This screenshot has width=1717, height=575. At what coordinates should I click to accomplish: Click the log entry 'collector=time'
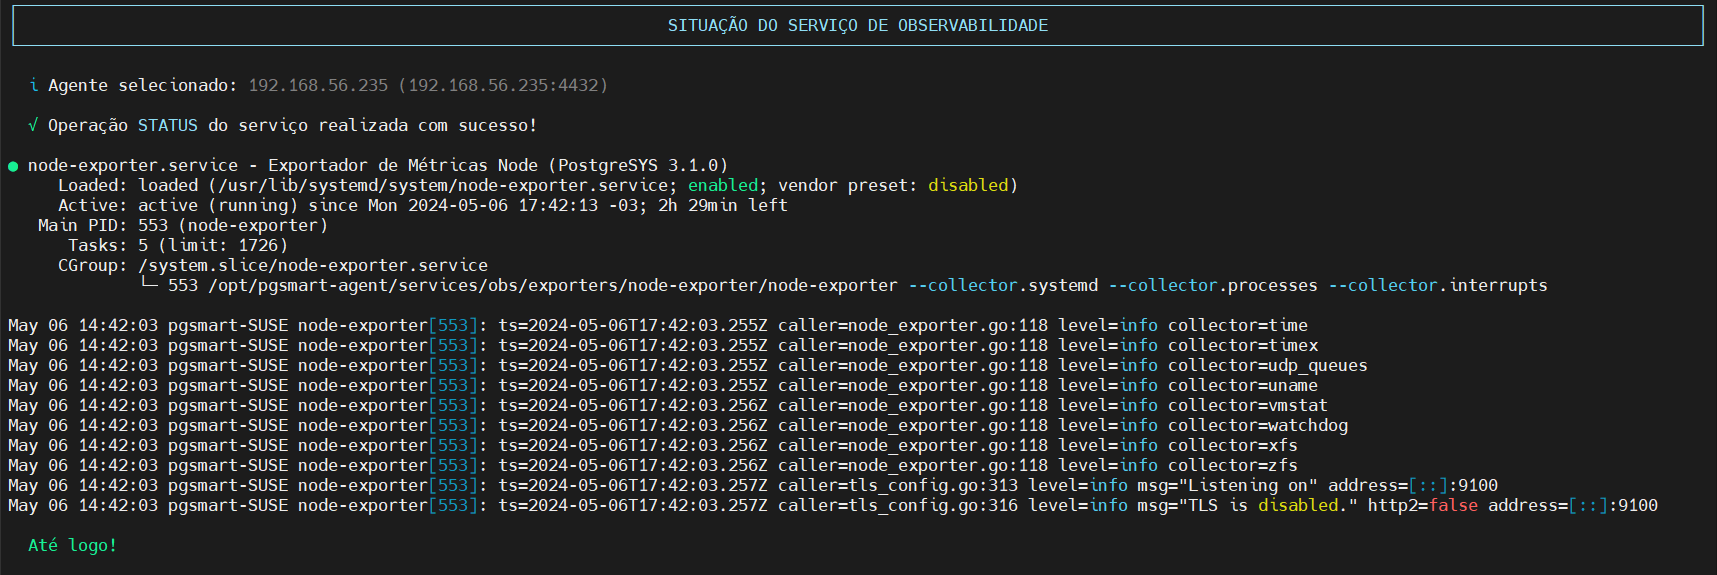pos(1238,325)
